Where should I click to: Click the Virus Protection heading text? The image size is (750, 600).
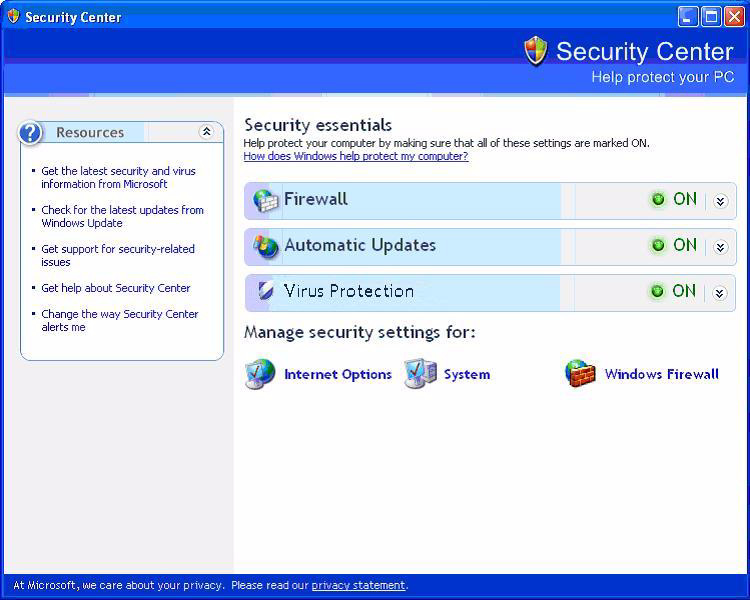[x=349, y=291]
